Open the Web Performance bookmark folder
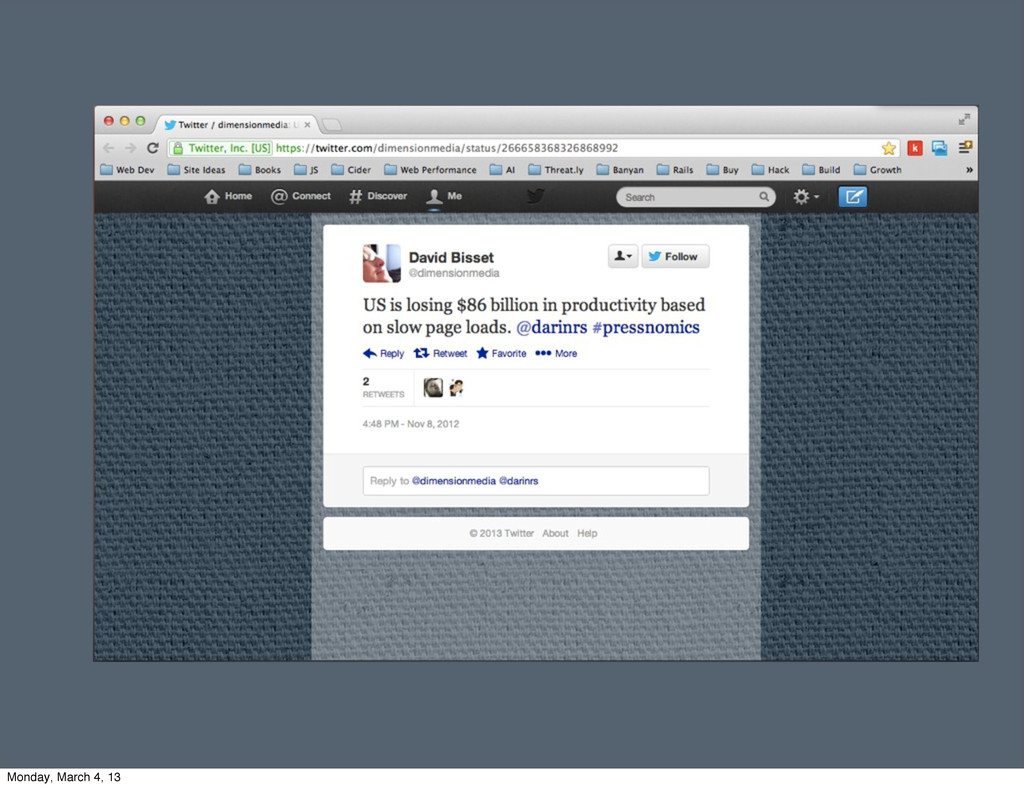The width and height of the screenshot is (1024, 788). pyautogui.click(x=430, y=170)
